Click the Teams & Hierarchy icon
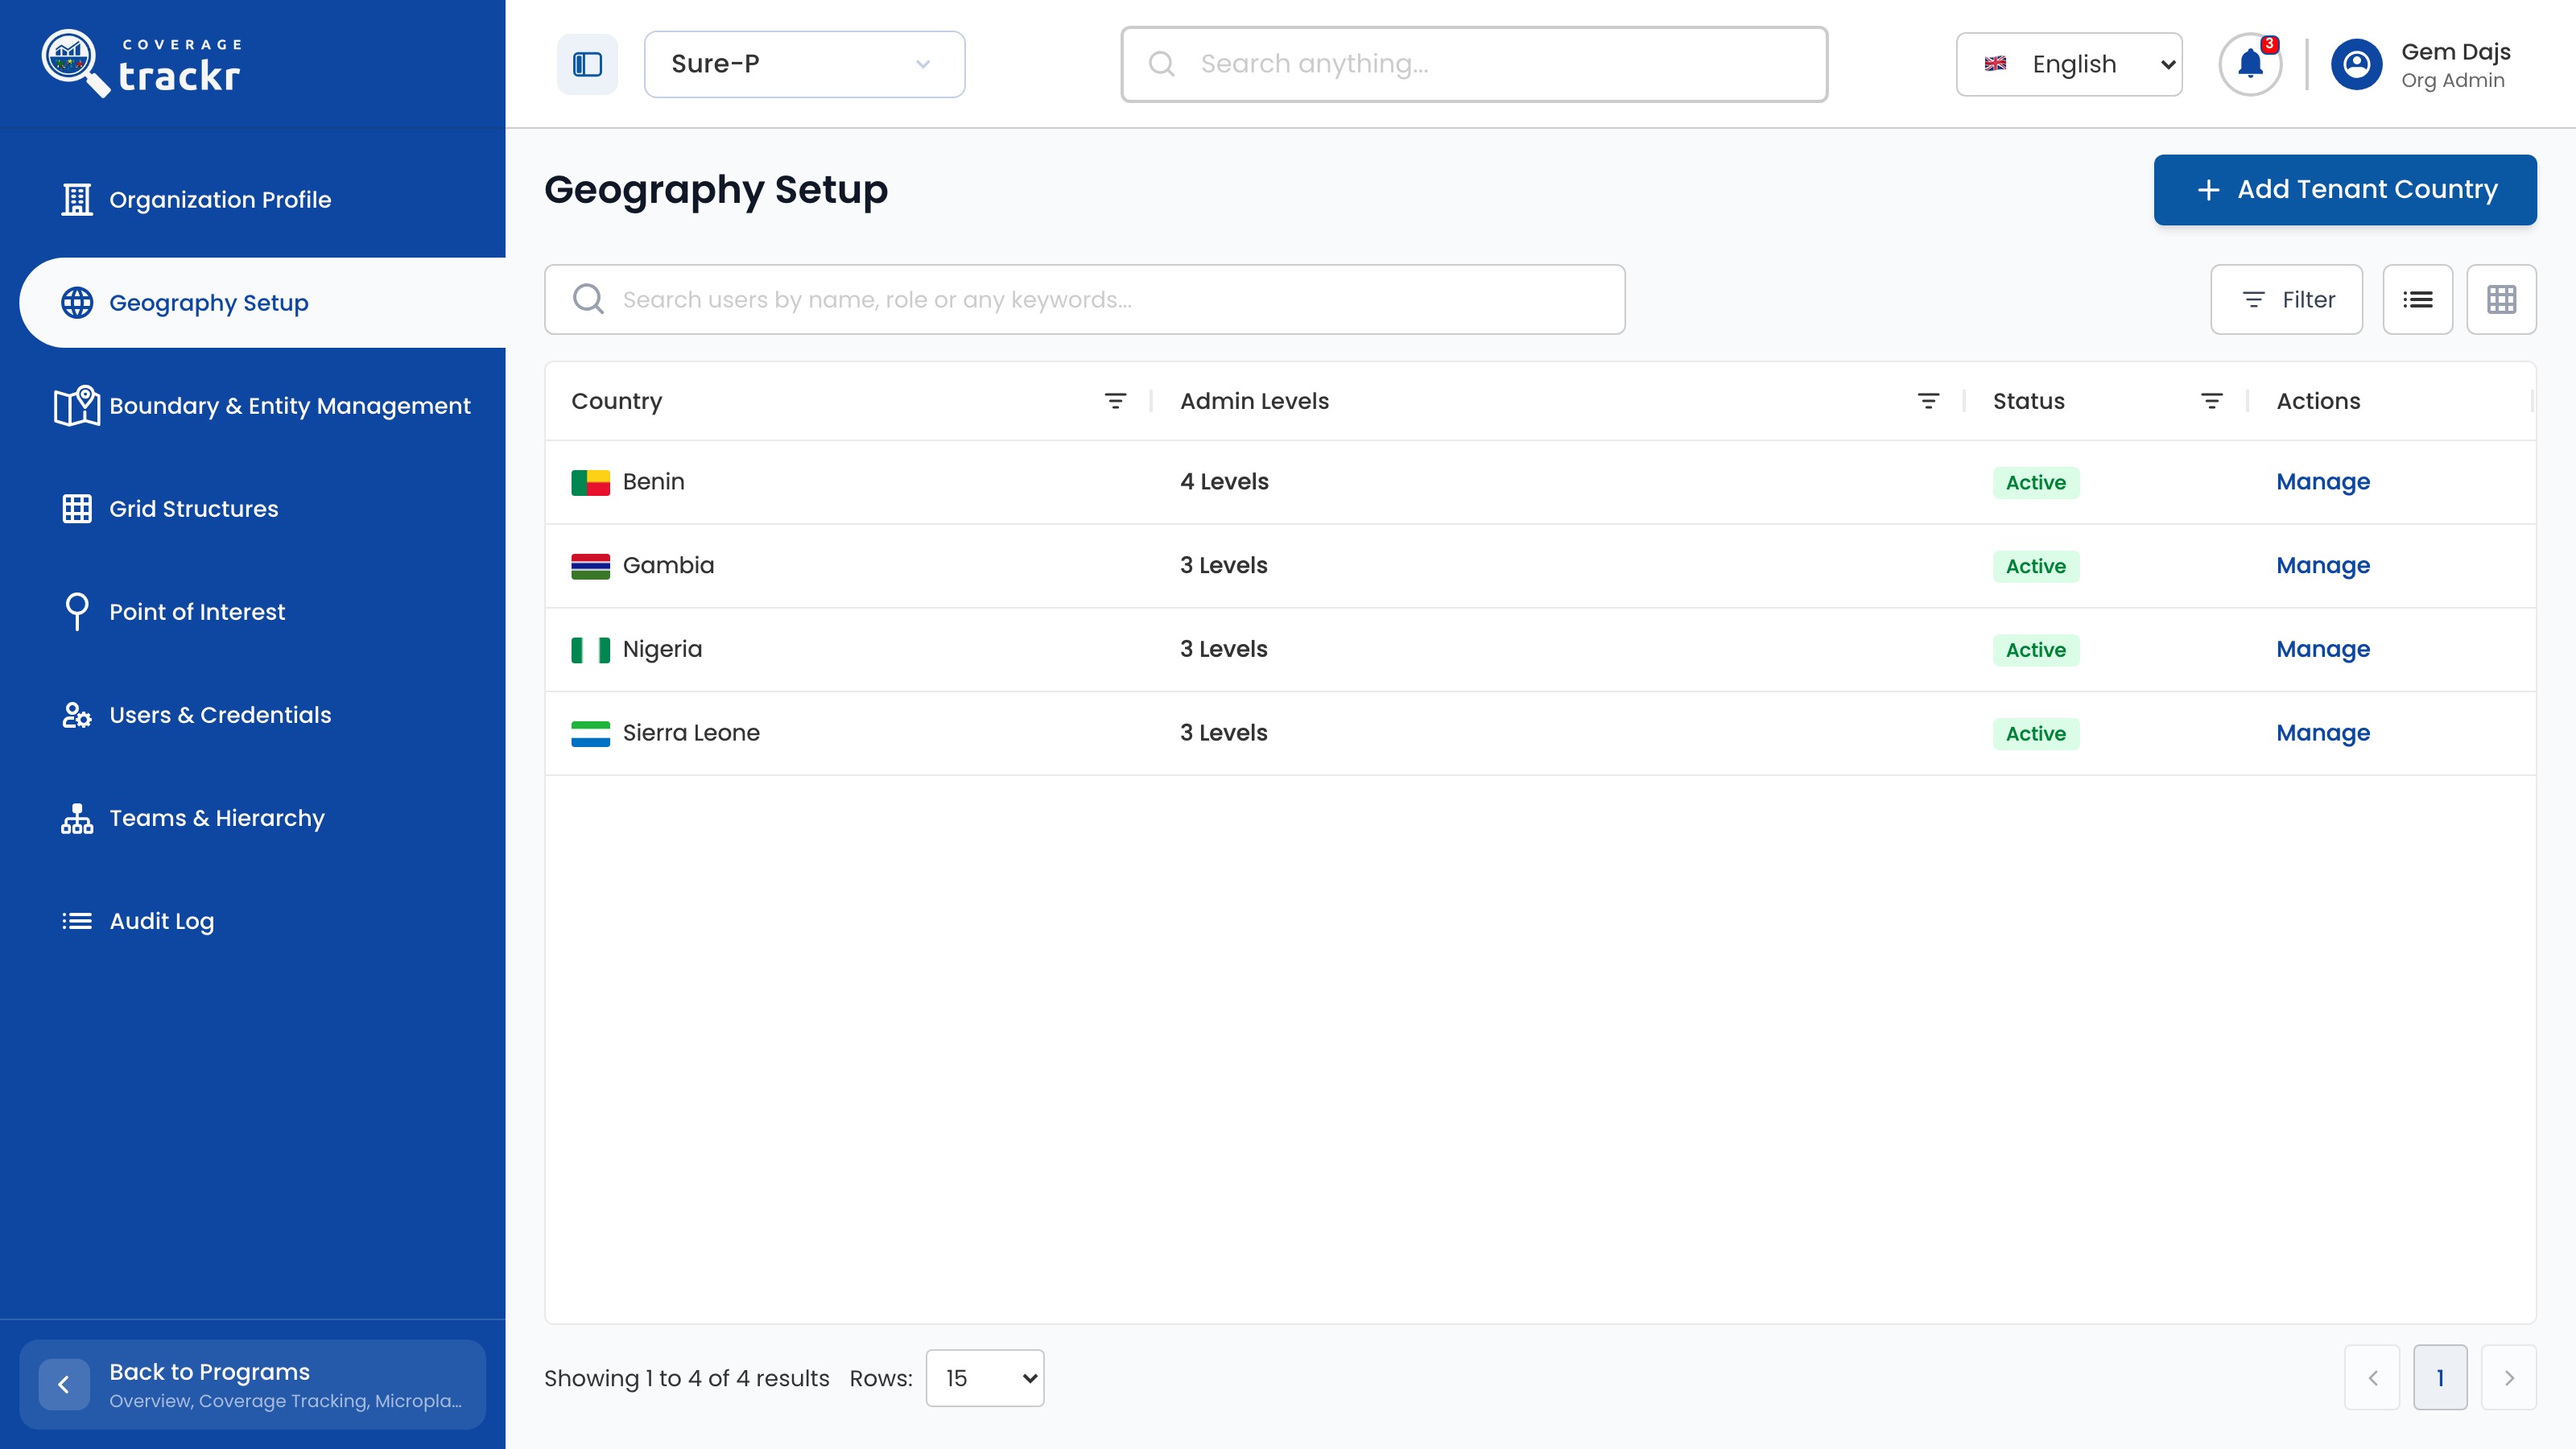The width and height of the screenshot is (2576, 1449). 77,818
